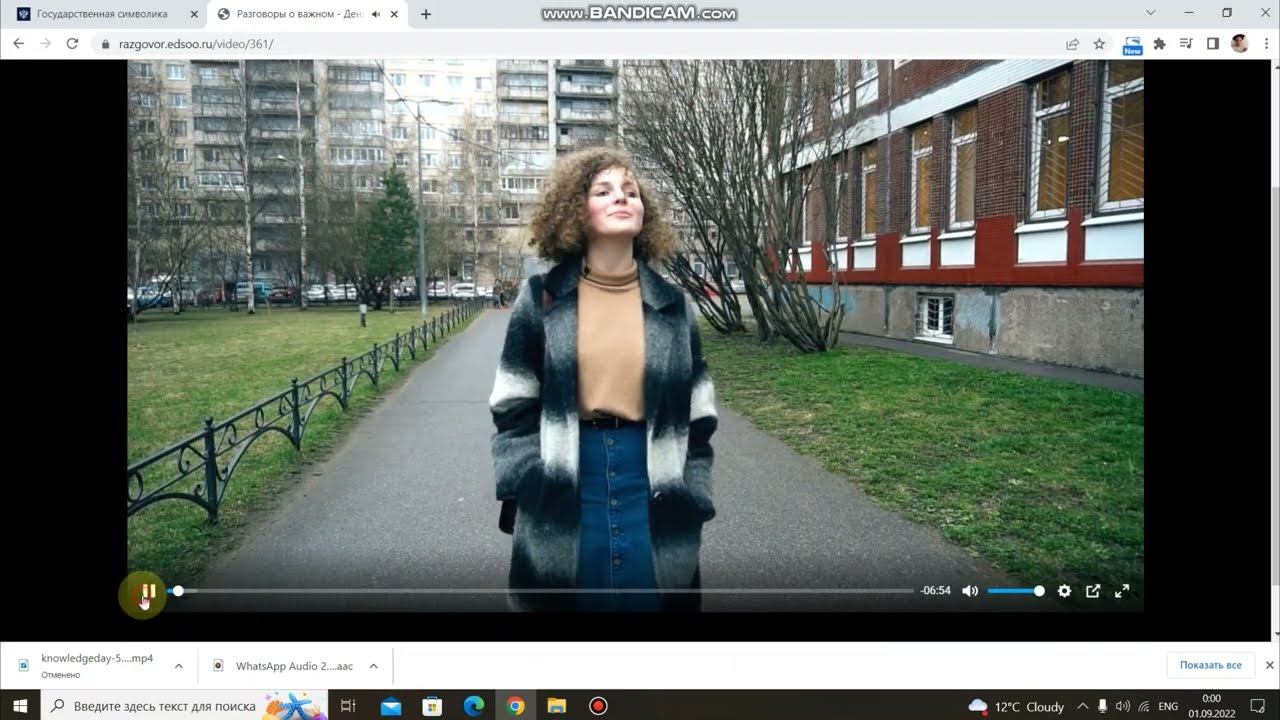The image size is (1280, 720).
Task: Open Chrome profile avatar
Action: (1239, 43)
